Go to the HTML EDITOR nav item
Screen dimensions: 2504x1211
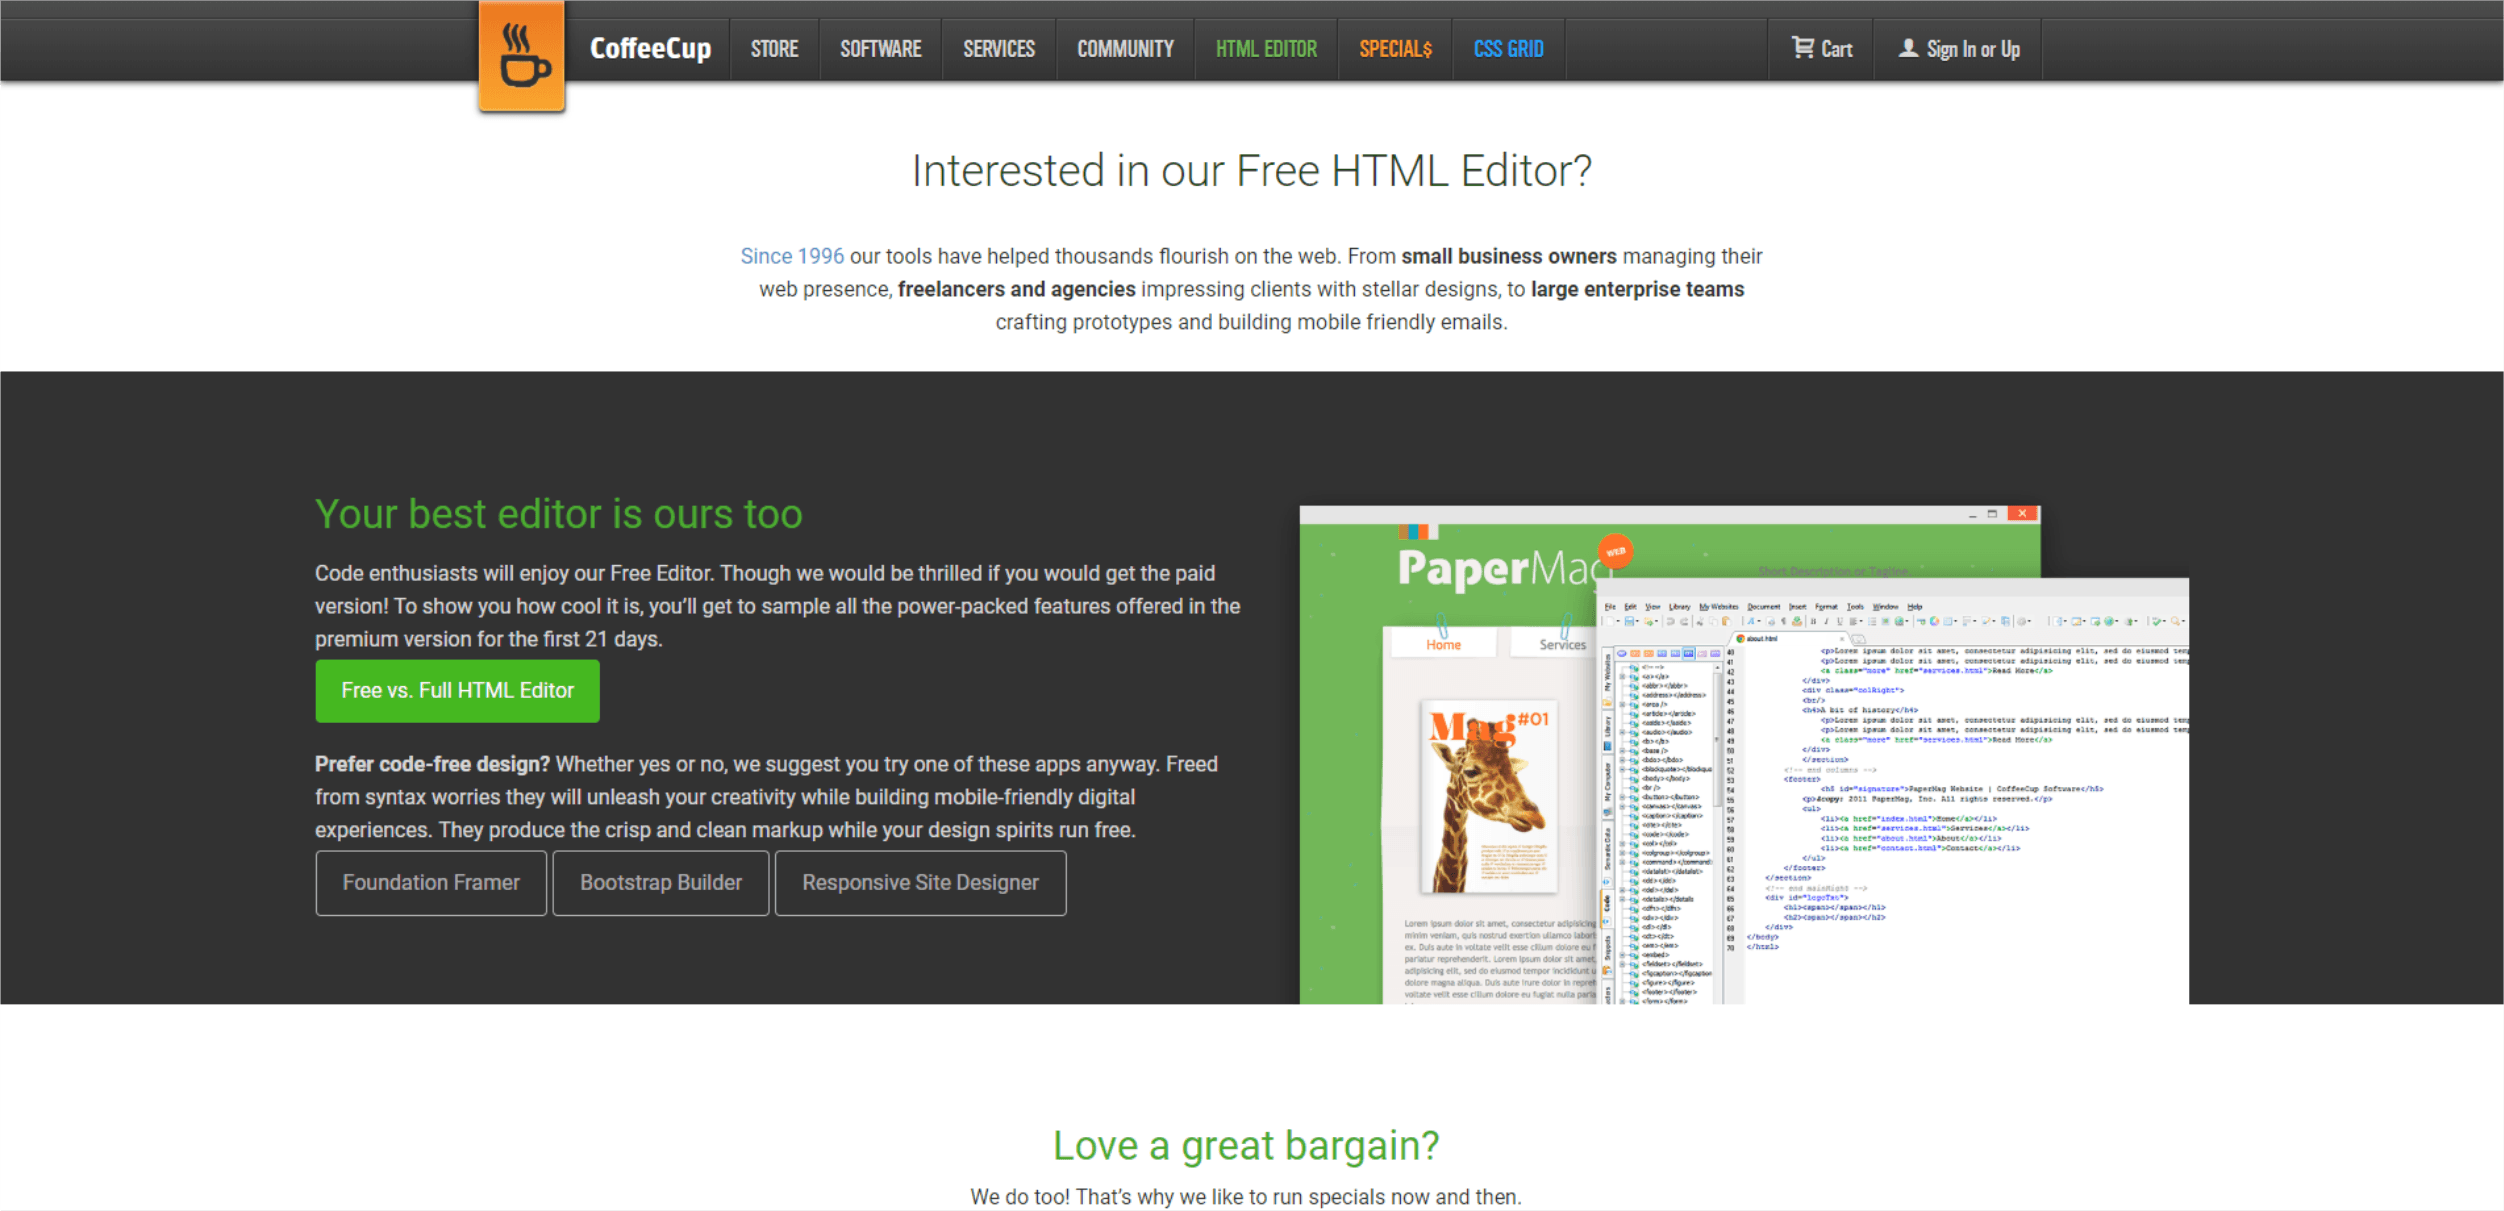pyautogui.click(x=1266, y=48)
